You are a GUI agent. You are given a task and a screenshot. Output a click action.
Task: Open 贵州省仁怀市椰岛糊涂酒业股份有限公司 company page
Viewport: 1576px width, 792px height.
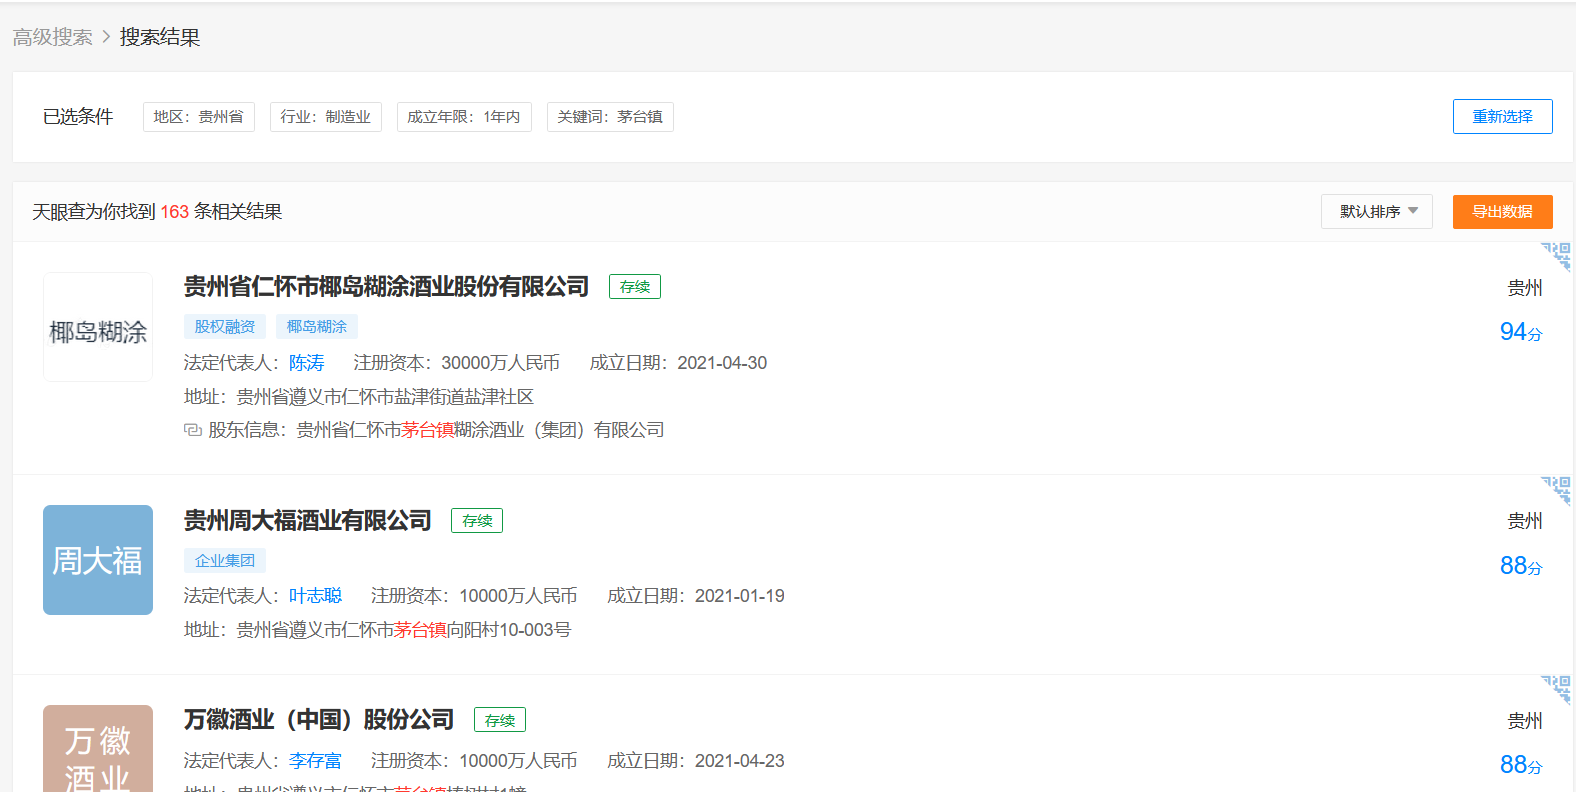click(x=386, y=287)
